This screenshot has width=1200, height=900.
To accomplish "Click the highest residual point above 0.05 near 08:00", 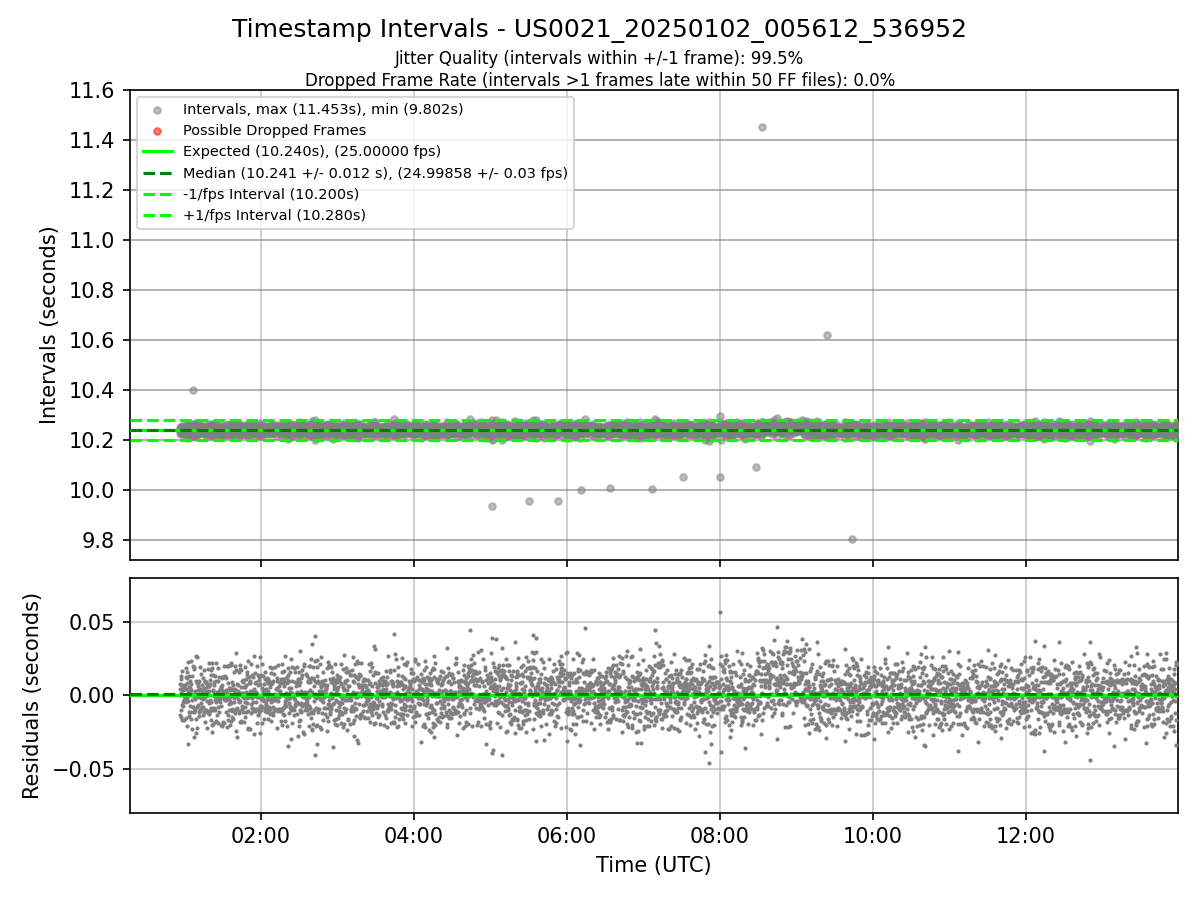I will pos(720,612).
